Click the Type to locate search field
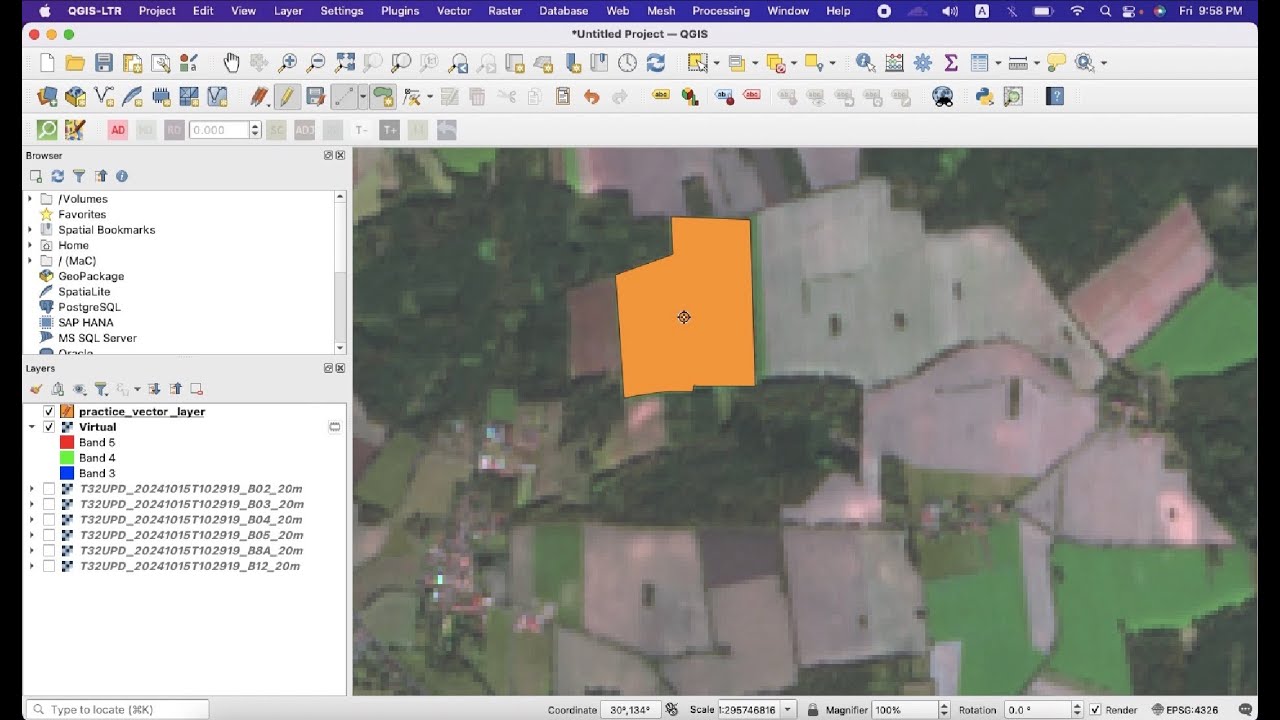Viewport: 1280px width, 720px height. tap(118, 710)
